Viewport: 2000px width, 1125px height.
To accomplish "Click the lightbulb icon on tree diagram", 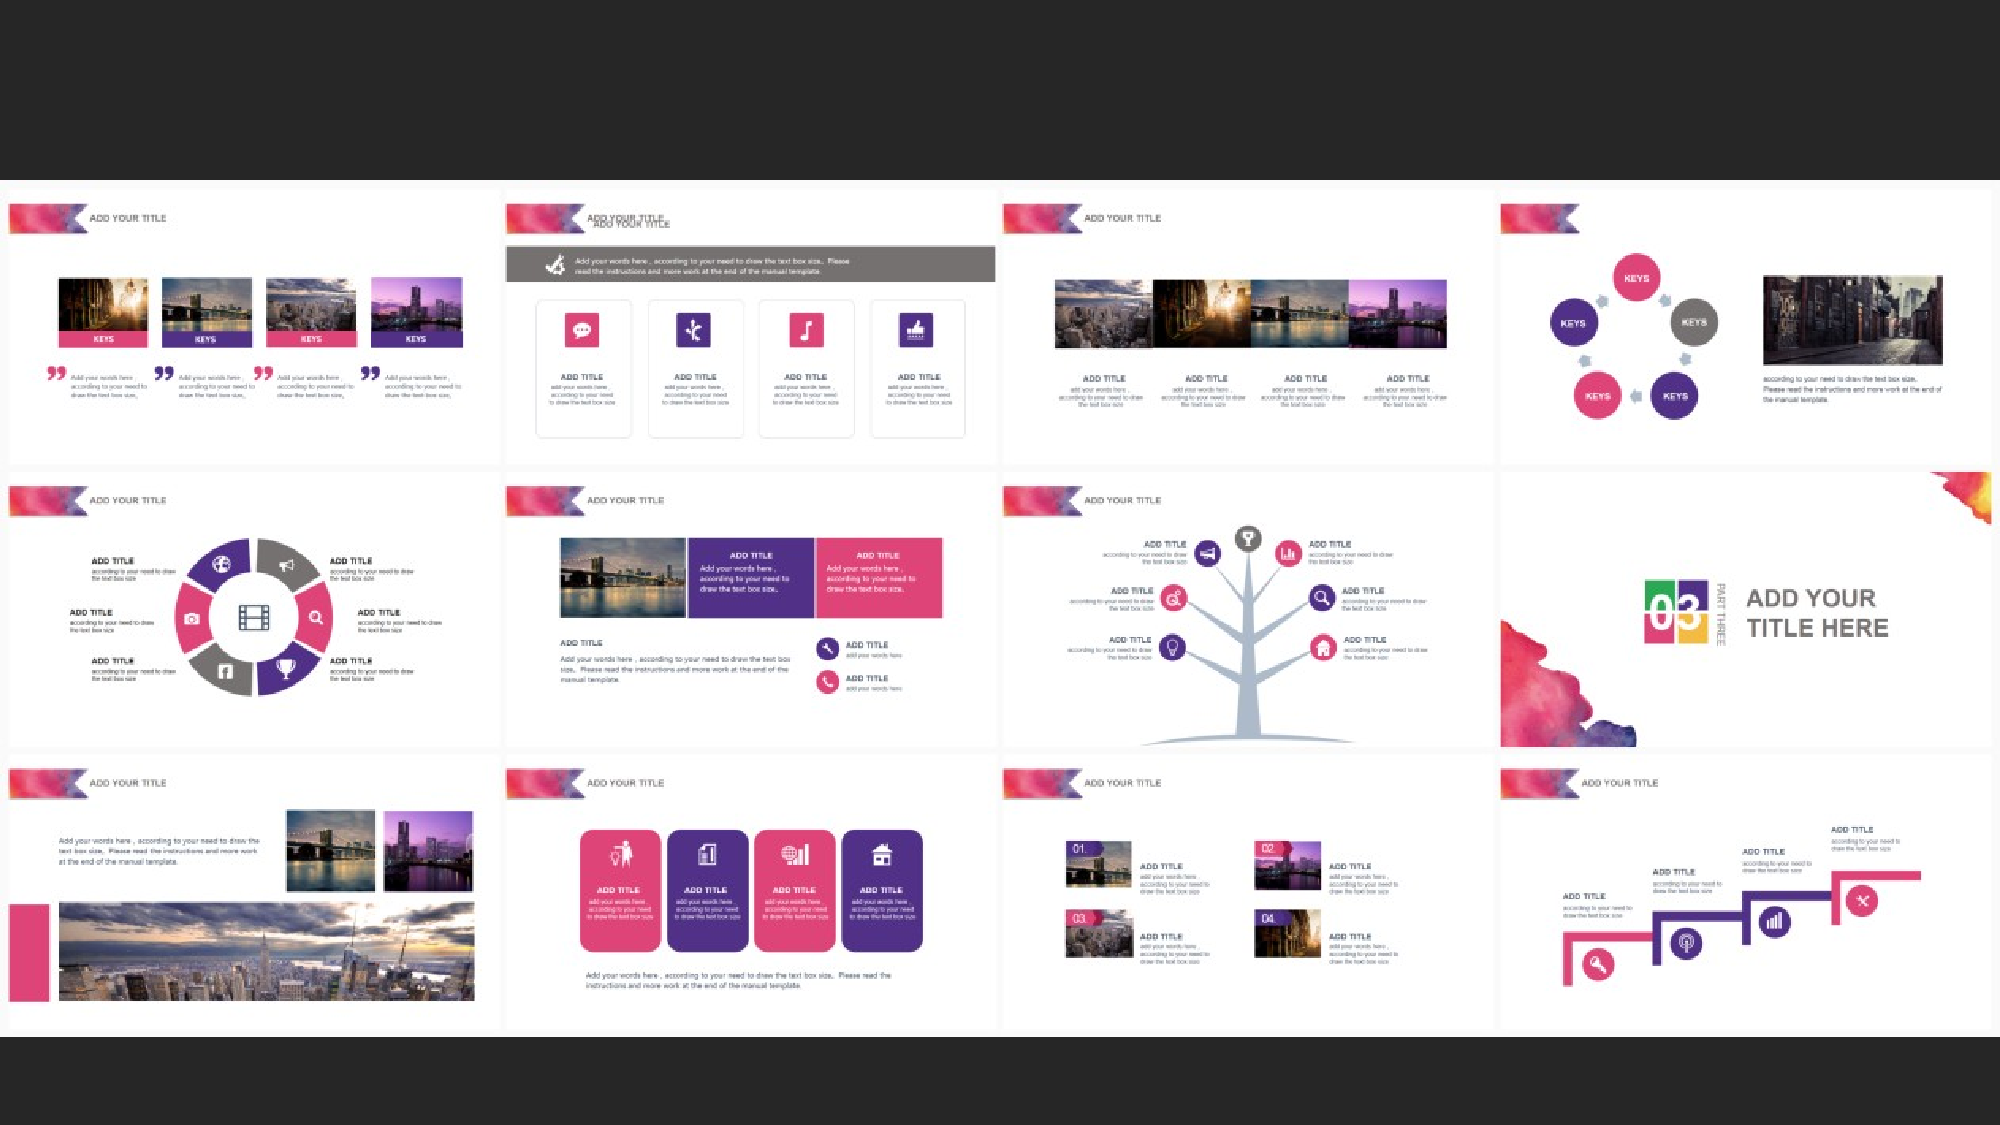I will pyautogui.click(x=1172, y=647).
